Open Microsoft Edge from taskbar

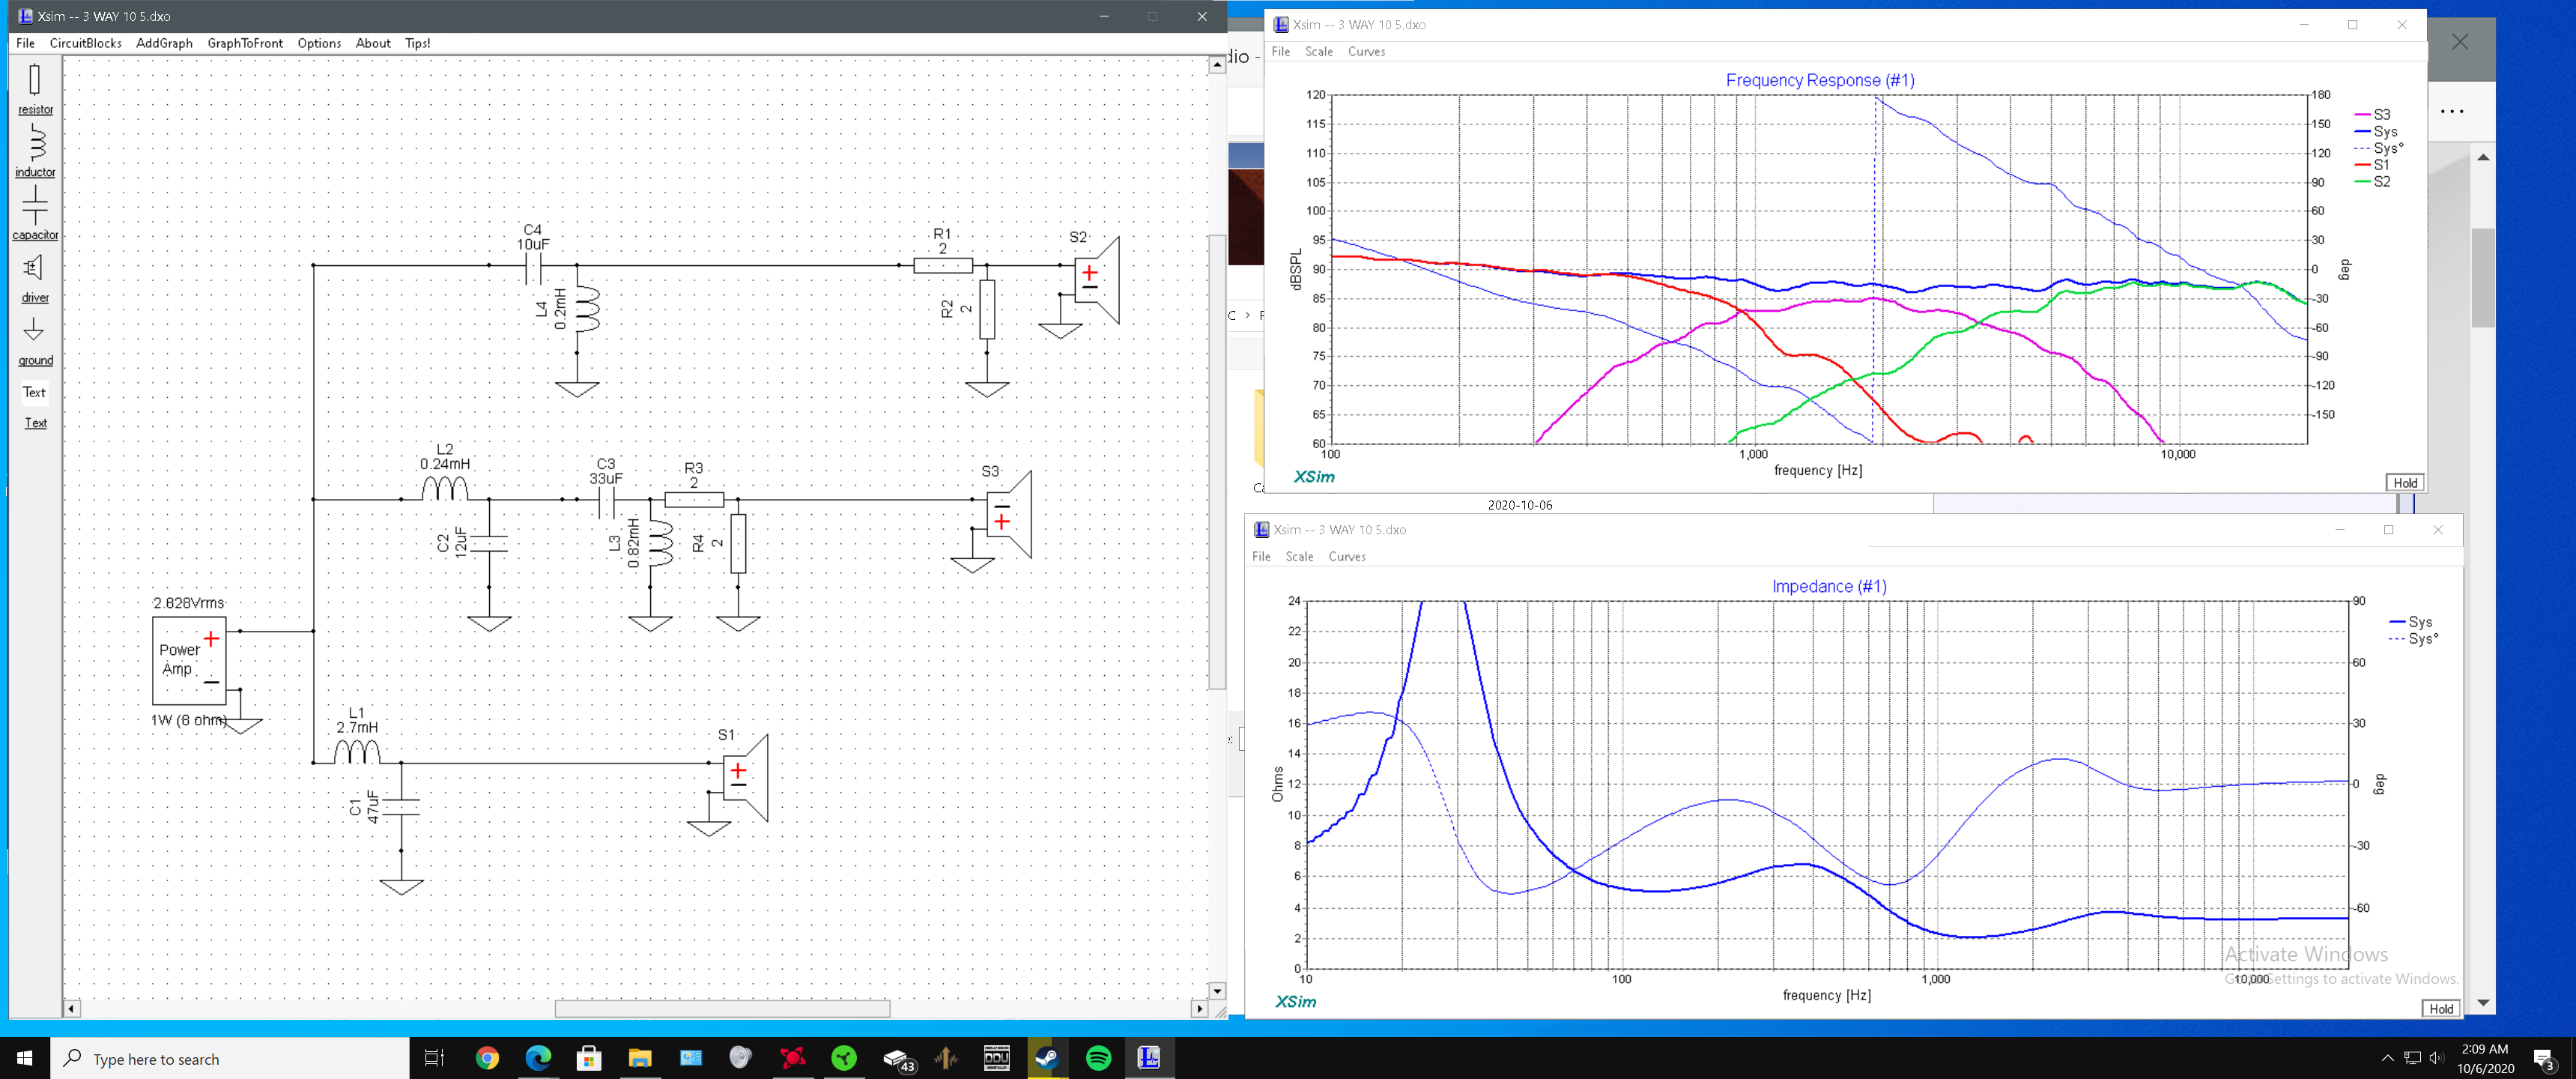(x=538, y=1058)
